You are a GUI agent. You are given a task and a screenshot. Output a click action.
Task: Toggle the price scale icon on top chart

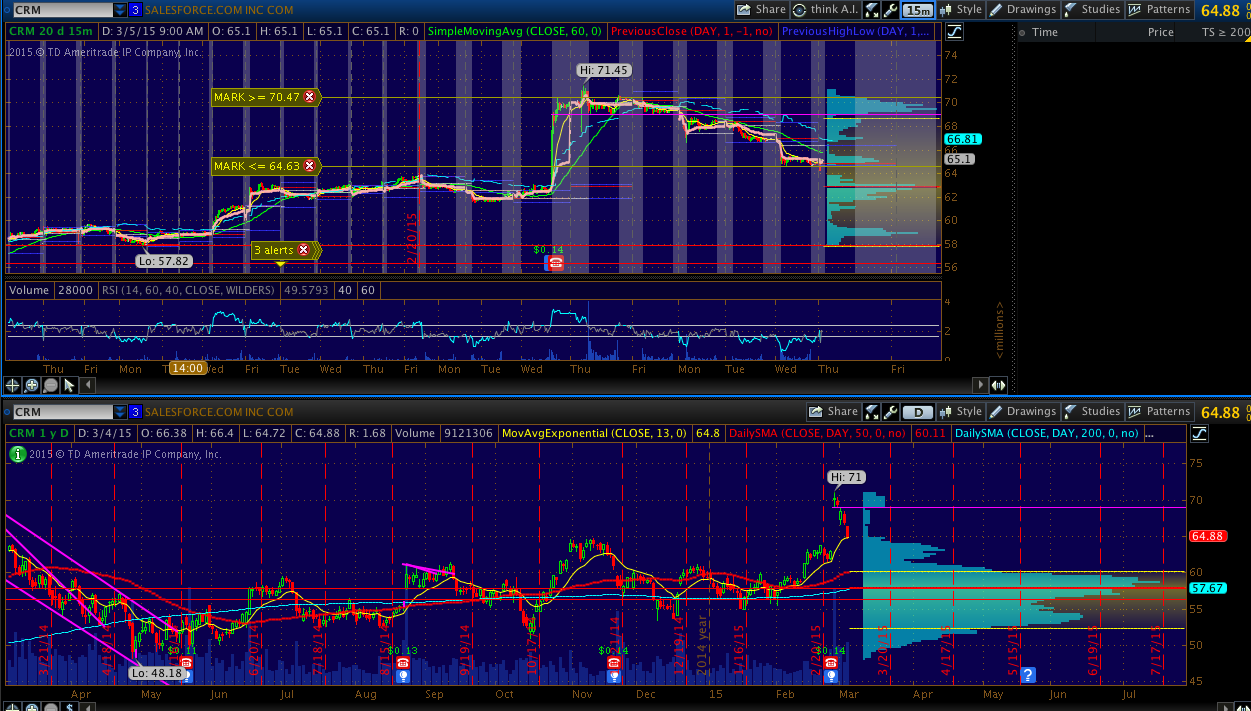[953, 31]
